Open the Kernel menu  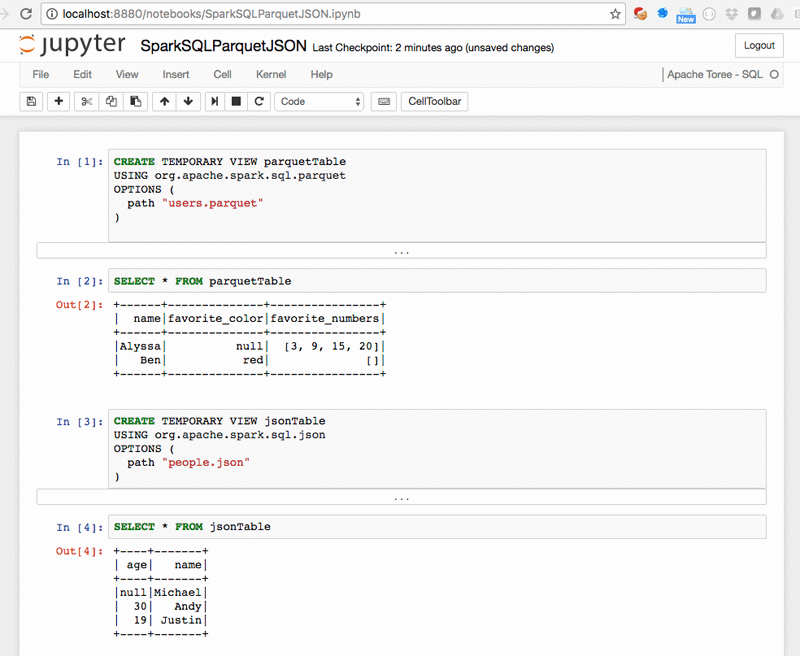coord(271,75)
